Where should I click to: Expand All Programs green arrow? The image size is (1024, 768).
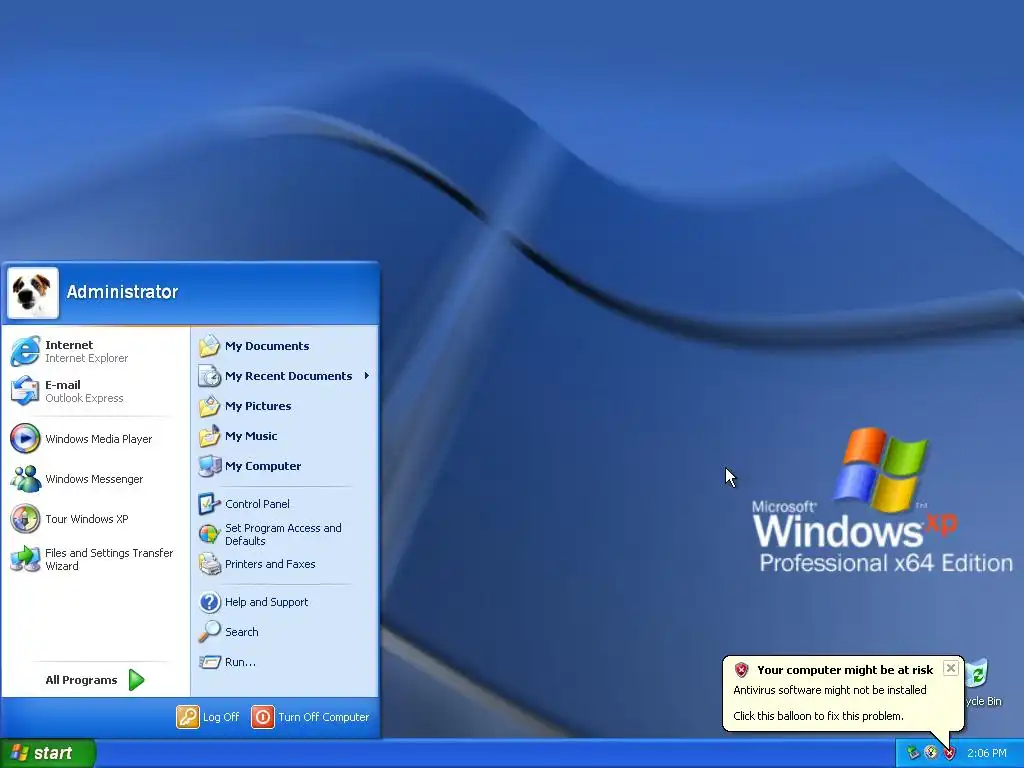[x=136, y=680]
